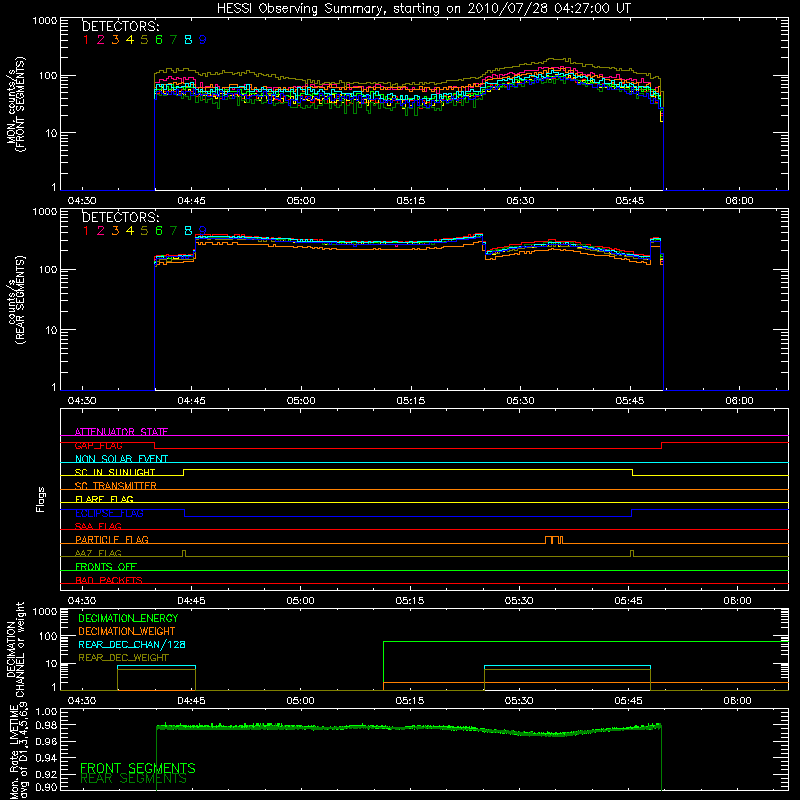
Task: Select the FRONTS_OFF label
Action: point(106,566)
